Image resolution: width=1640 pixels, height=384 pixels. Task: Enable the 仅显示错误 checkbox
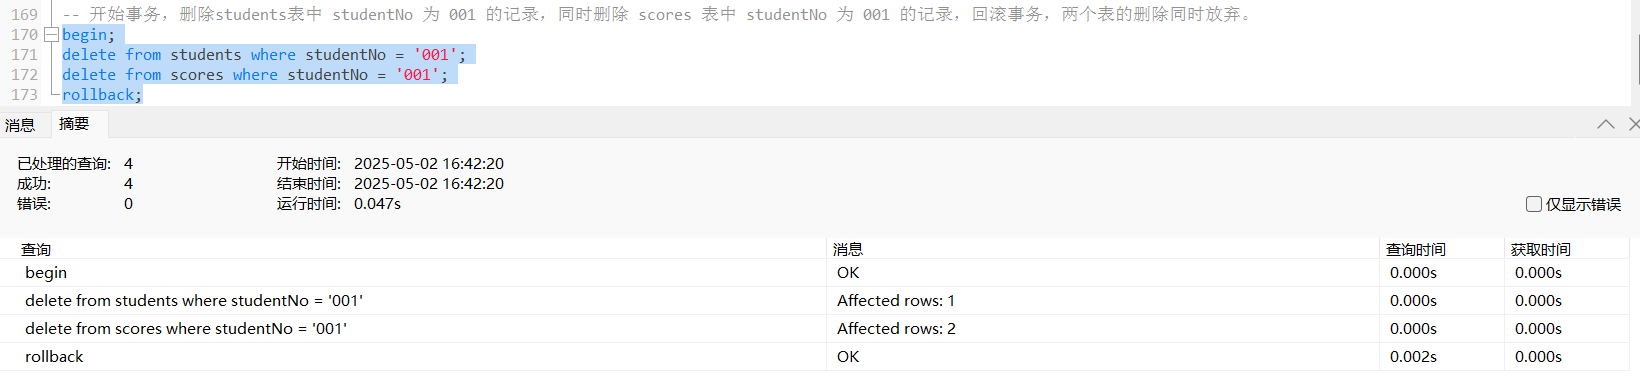[x=1534, y=204]
